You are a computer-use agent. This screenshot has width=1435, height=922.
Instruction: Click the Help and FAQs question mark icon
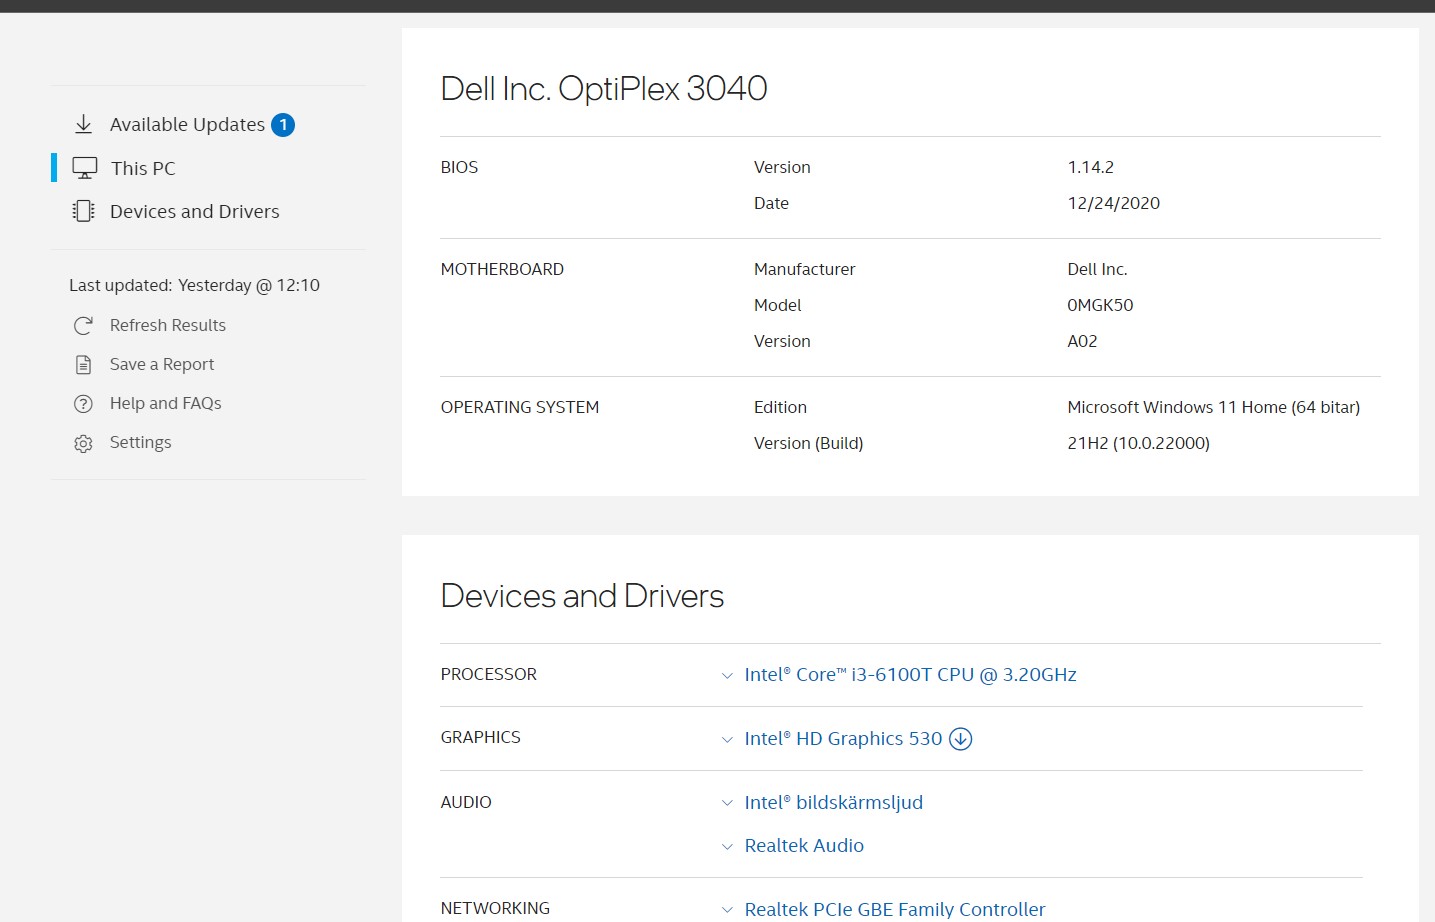83,404
